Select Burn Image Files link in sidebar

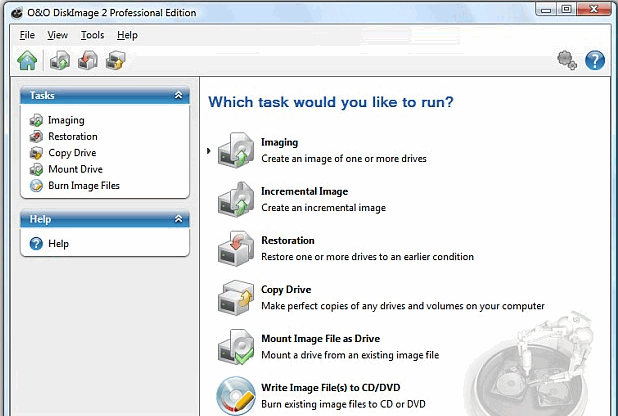pyautogui.click(x=84, y=186)
